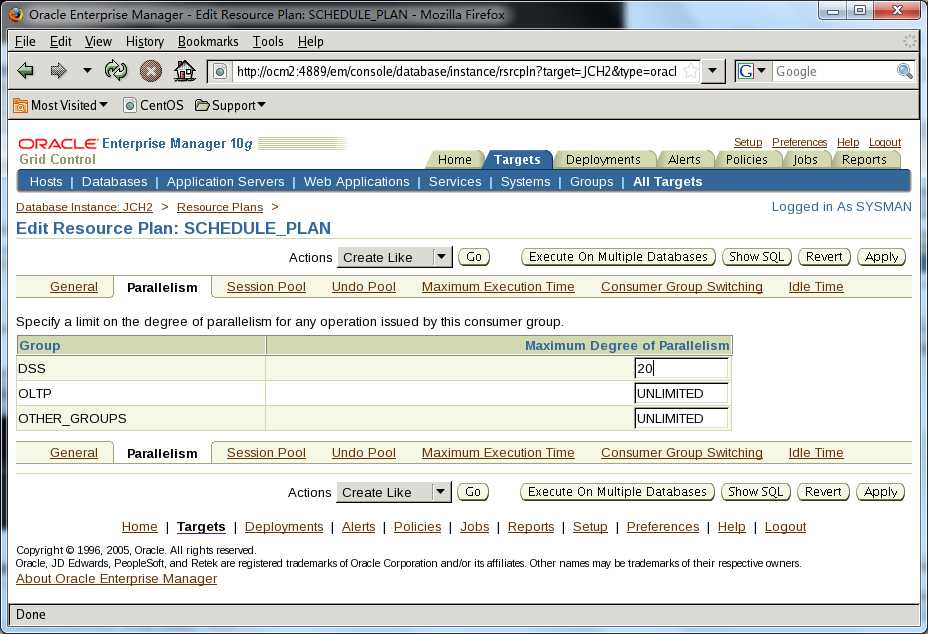Click the upper Revert button

(x=824, y=257)
